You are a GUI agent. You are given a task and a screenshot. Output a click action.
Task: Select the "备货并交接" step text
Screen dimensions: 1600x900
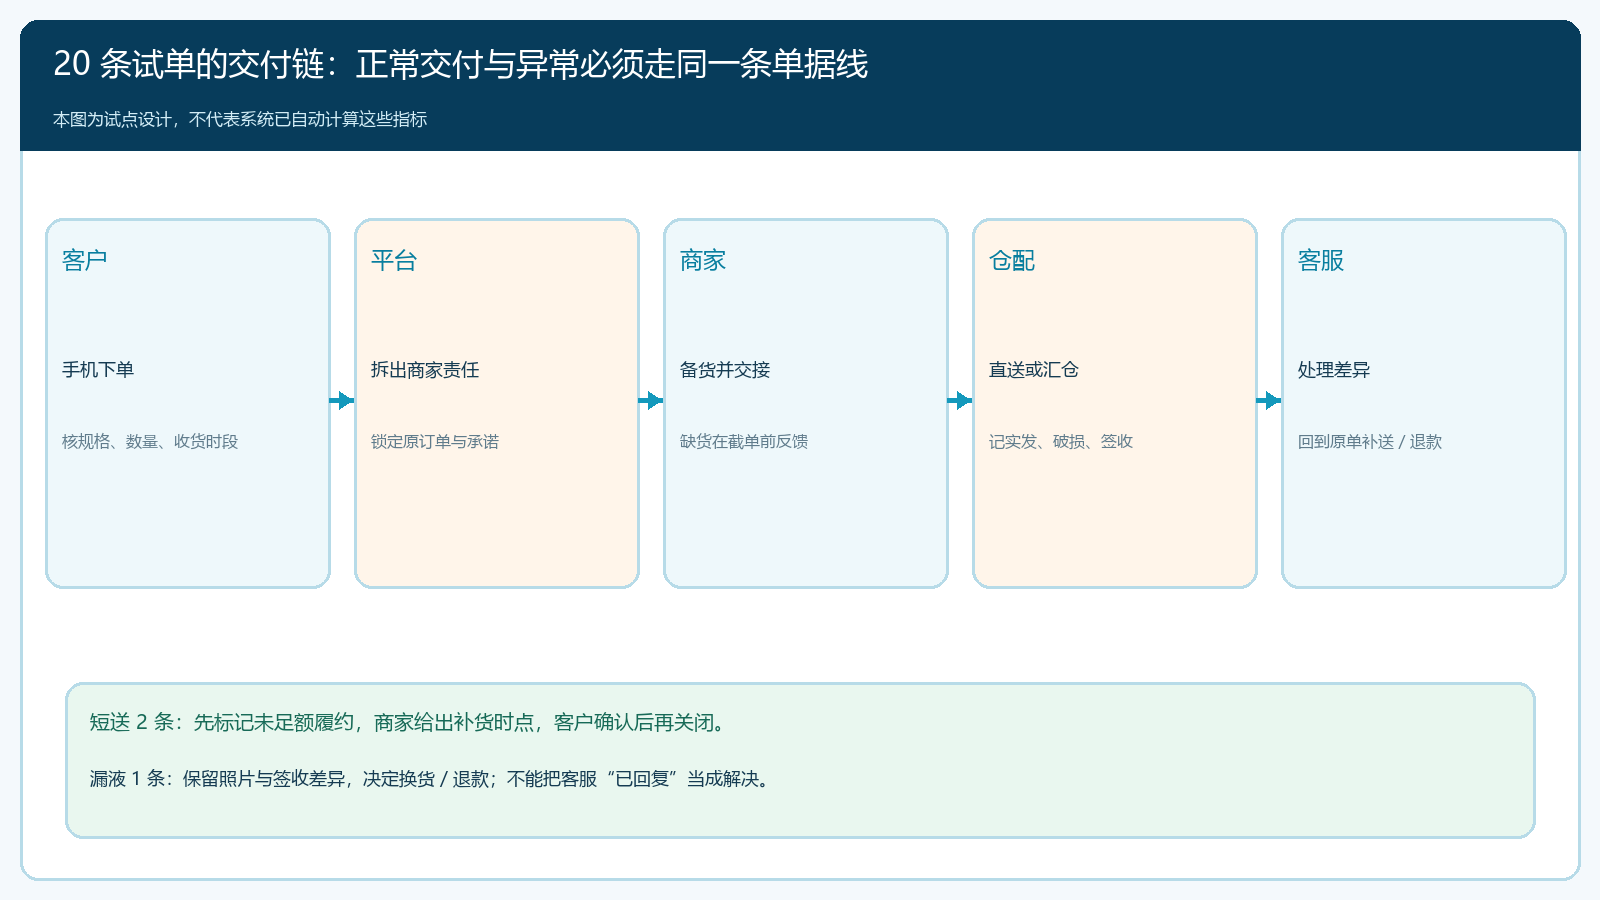click(x=725, y=370)
